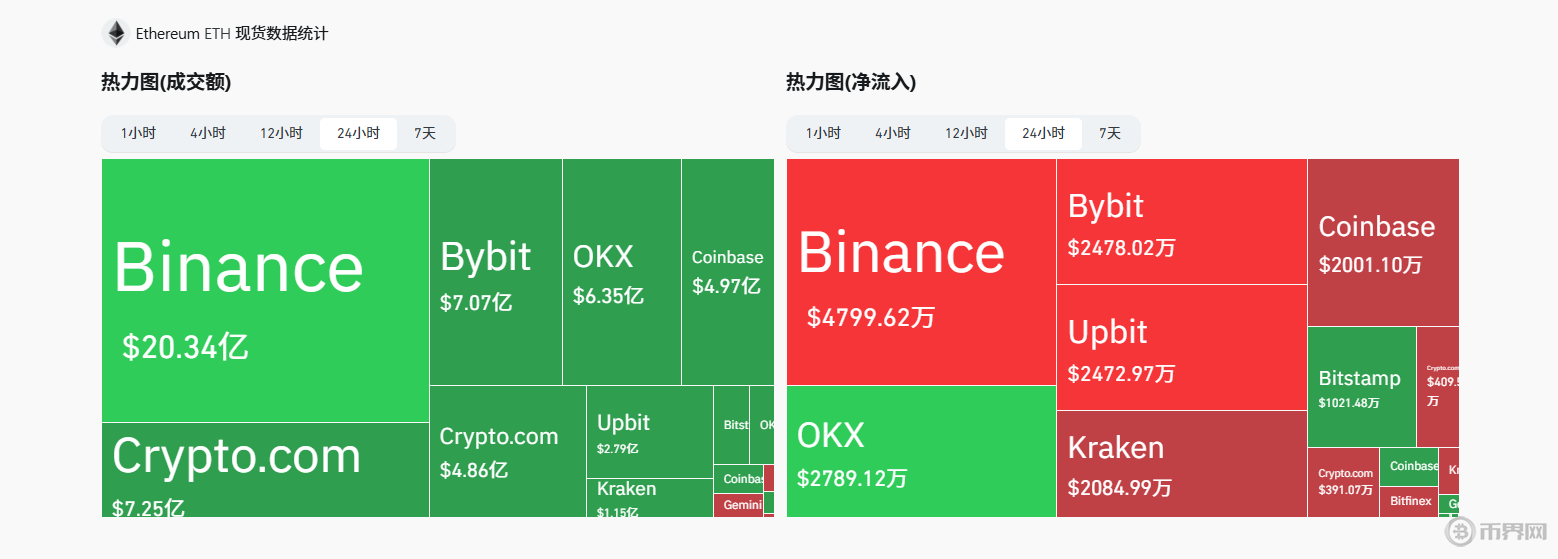Open the Upbit $2472.97万 inflow tile

1181,348
